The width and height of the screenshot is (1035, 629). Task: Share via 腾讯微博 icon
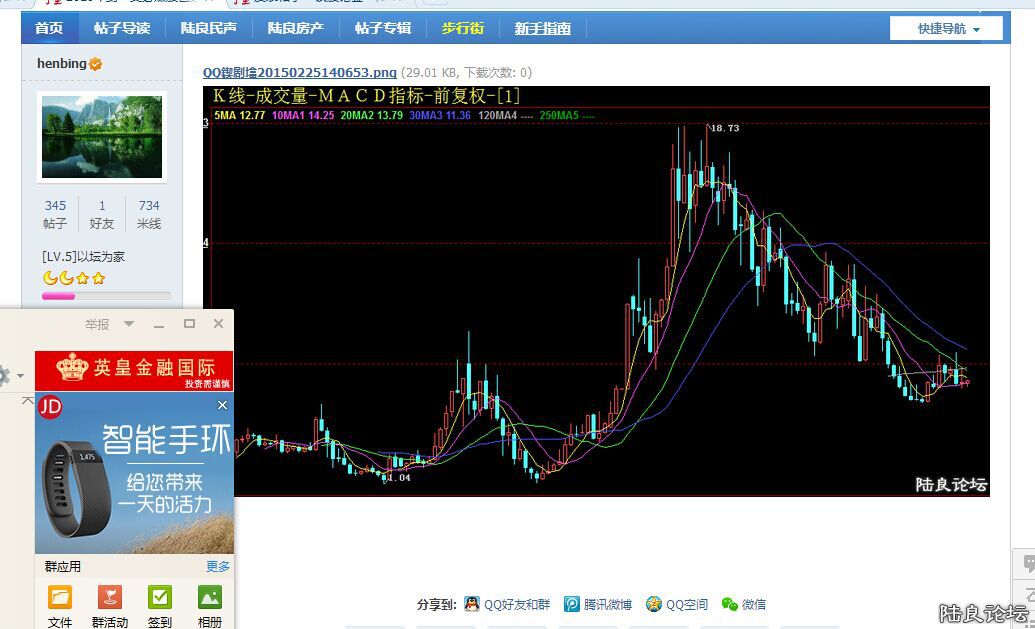572,604
